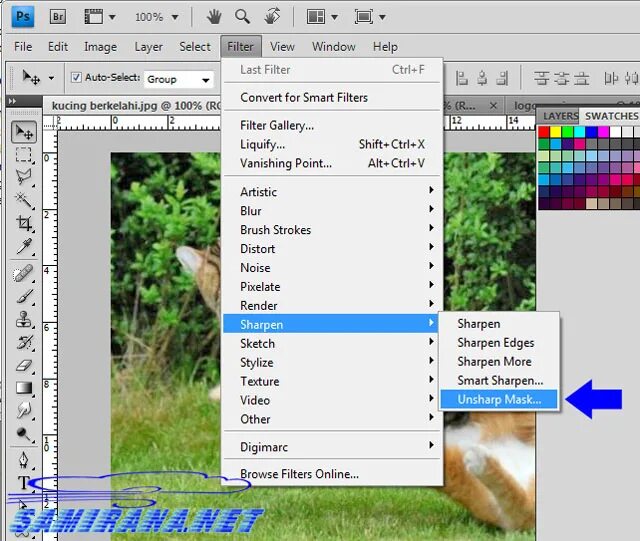Image resolution: width=640 pixels, height=541 pixels.
Task: Click the align left edges icon
Action: tap(461, 78)
